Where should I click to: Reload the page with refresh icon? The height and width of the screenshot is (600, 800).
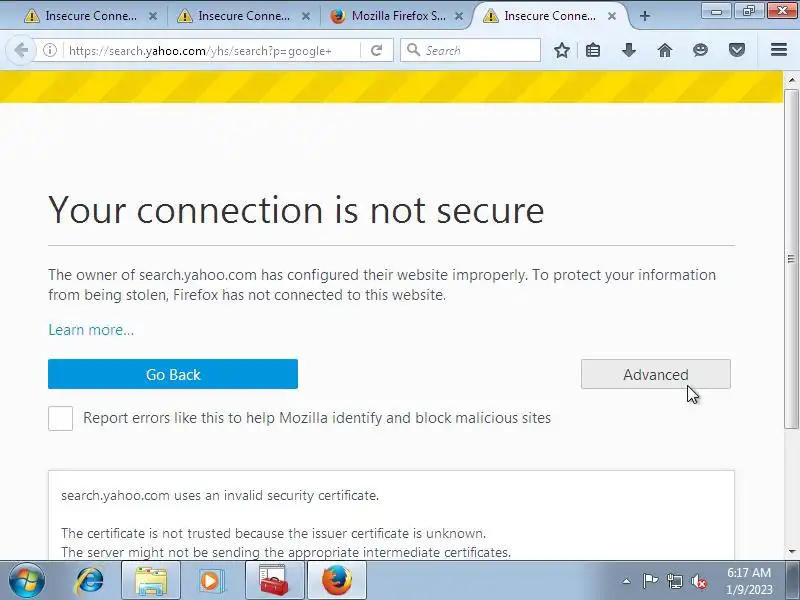pos(377,50)
